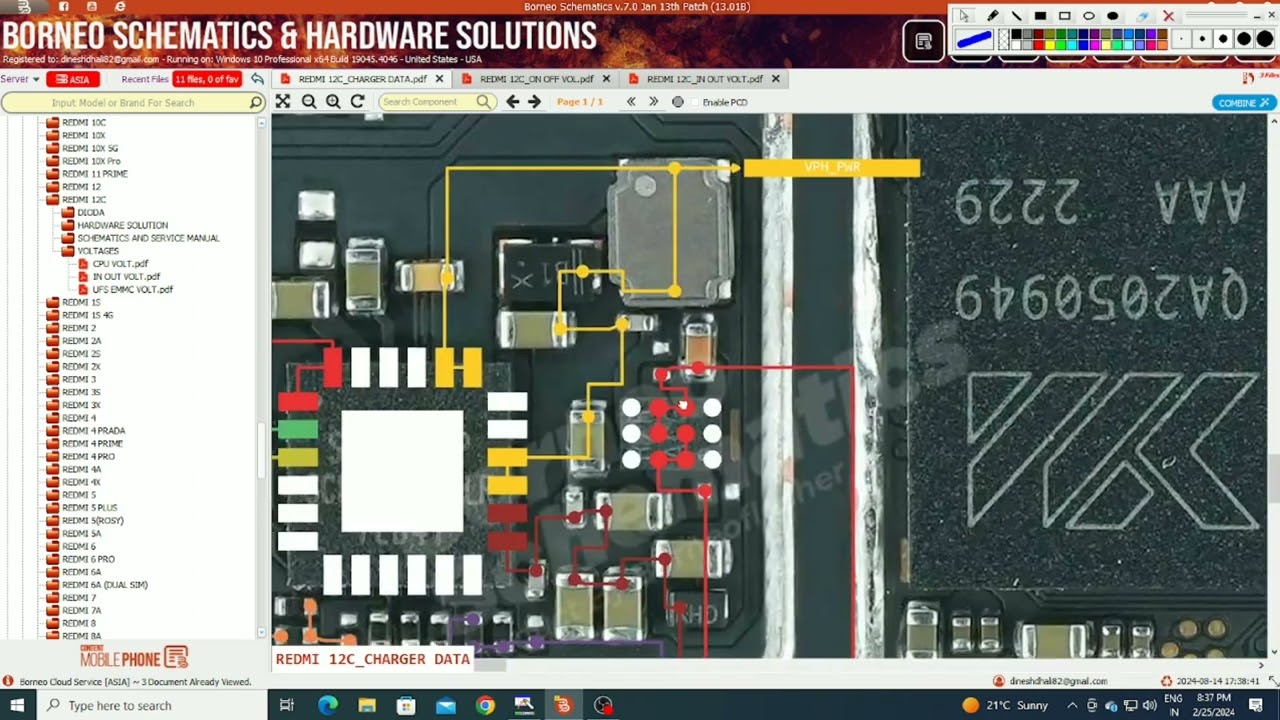Go to next page with right arrow

pyautogui.click(x=534, y=102)
